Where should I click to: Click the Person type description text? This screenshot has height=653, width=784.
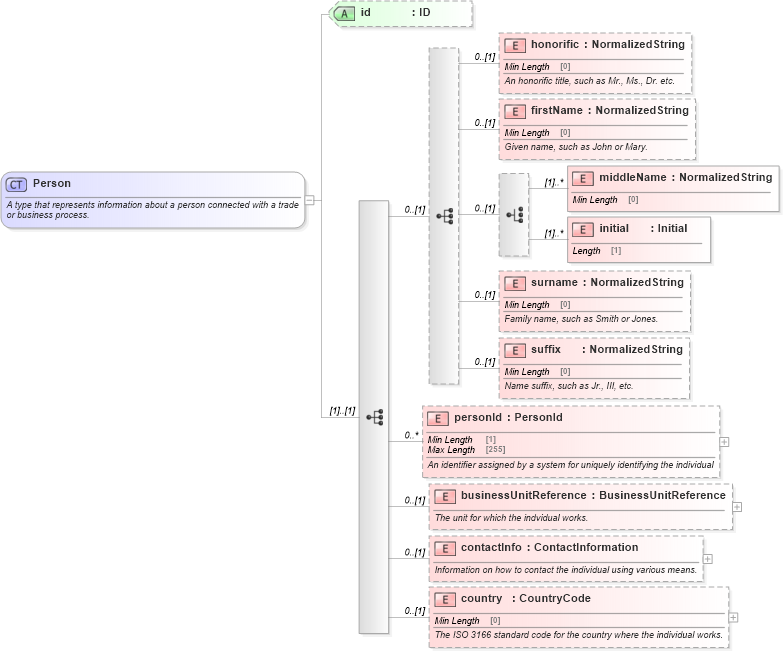click(x=152, y=210)
